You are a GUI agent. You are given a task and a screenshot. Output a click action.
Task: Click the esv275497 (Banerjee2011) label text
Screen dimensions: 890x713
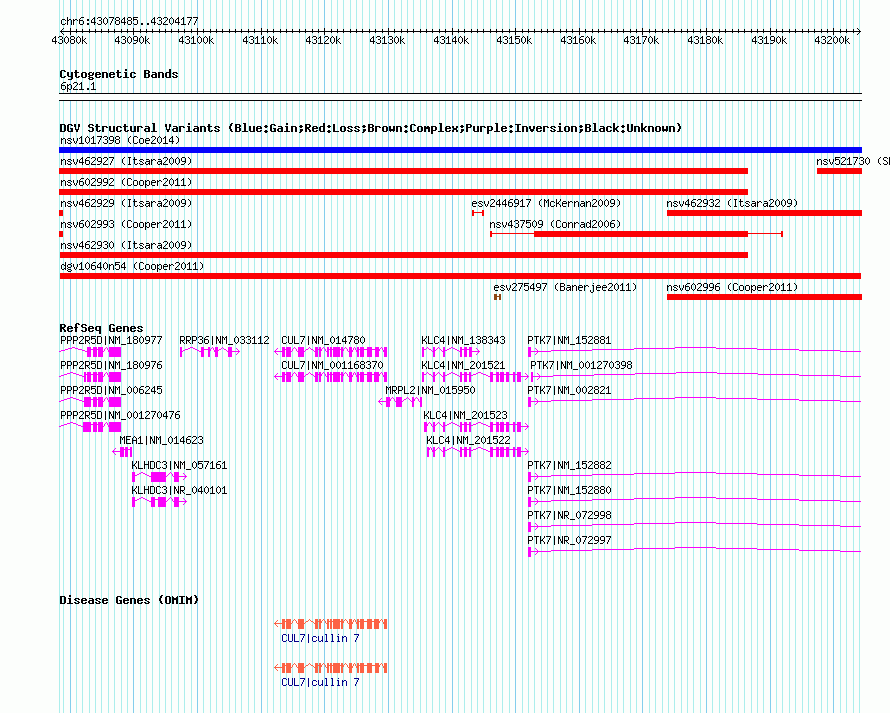(565, 287)
